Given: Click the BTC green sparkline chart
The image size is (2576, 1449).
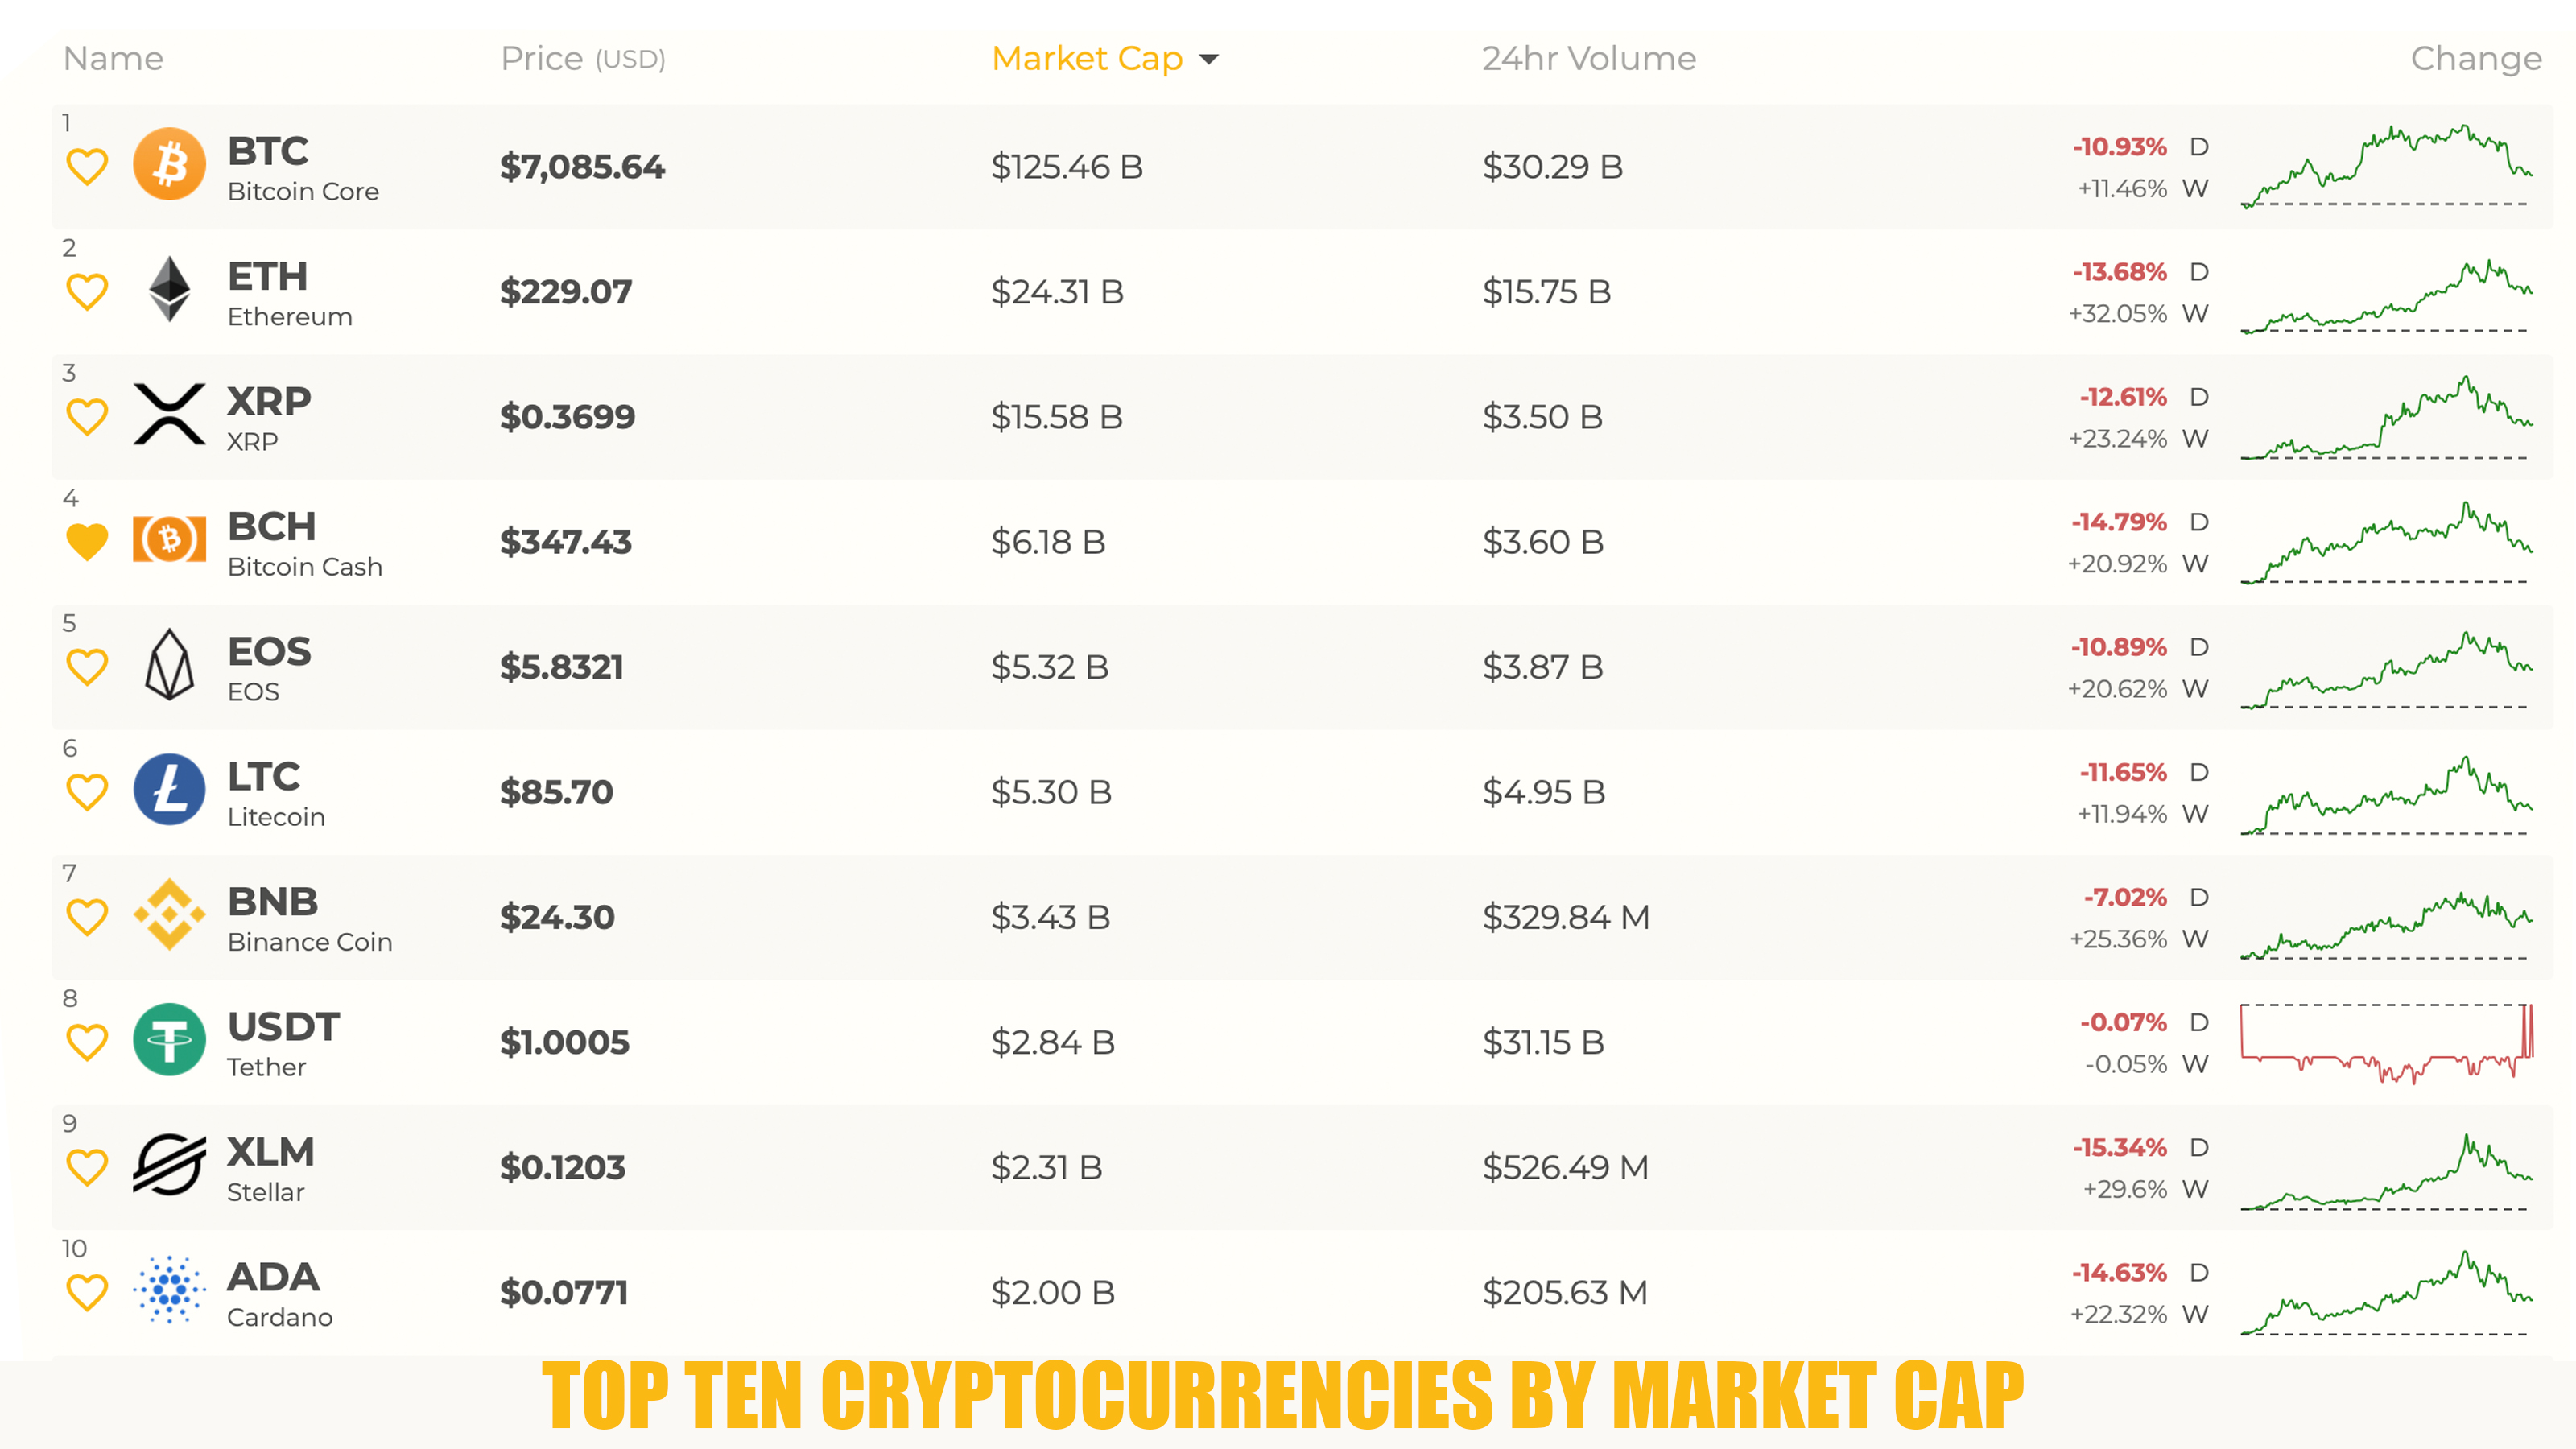Looking at the screenshot, I should pyautogui.click(x=2387, y=166).
